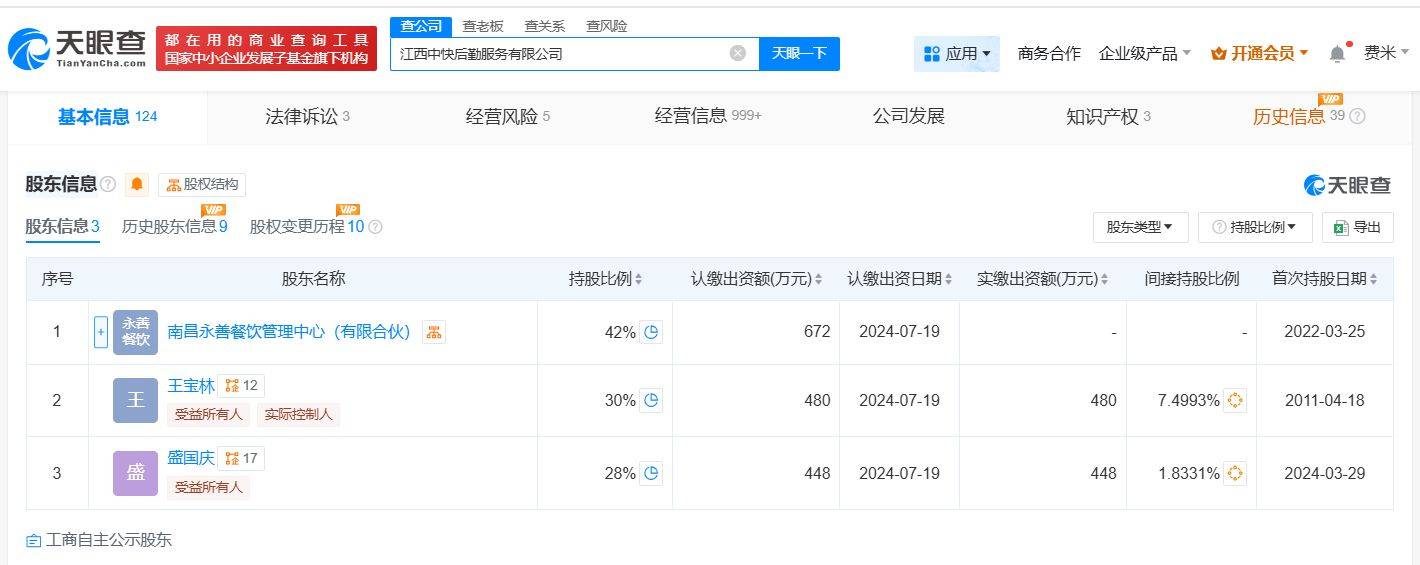Expand row for 南昌永善餐饮管理中心
1420x565 pixels.
pyautogui.click(x=100, y=332)
